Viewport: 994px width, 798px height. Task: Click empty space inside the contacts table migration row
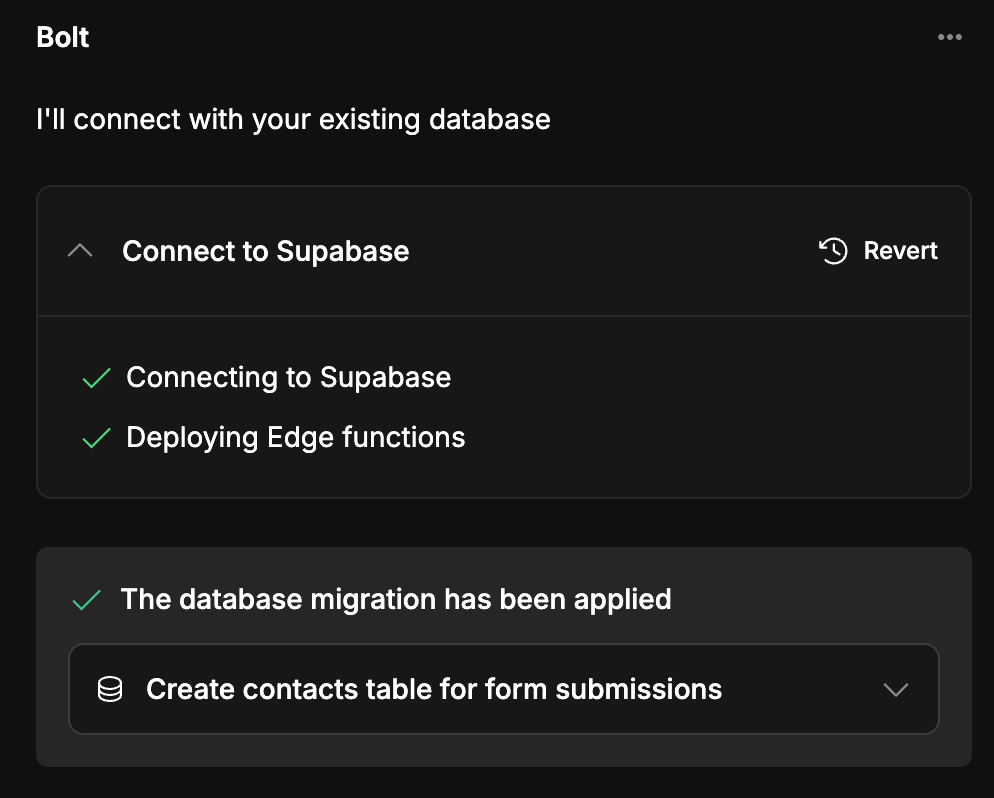tap(800, 689)
